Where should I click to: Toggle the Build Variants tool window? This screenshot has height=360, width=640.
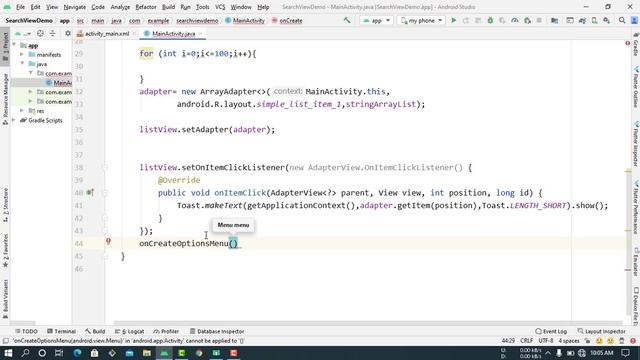click(5, 298)
